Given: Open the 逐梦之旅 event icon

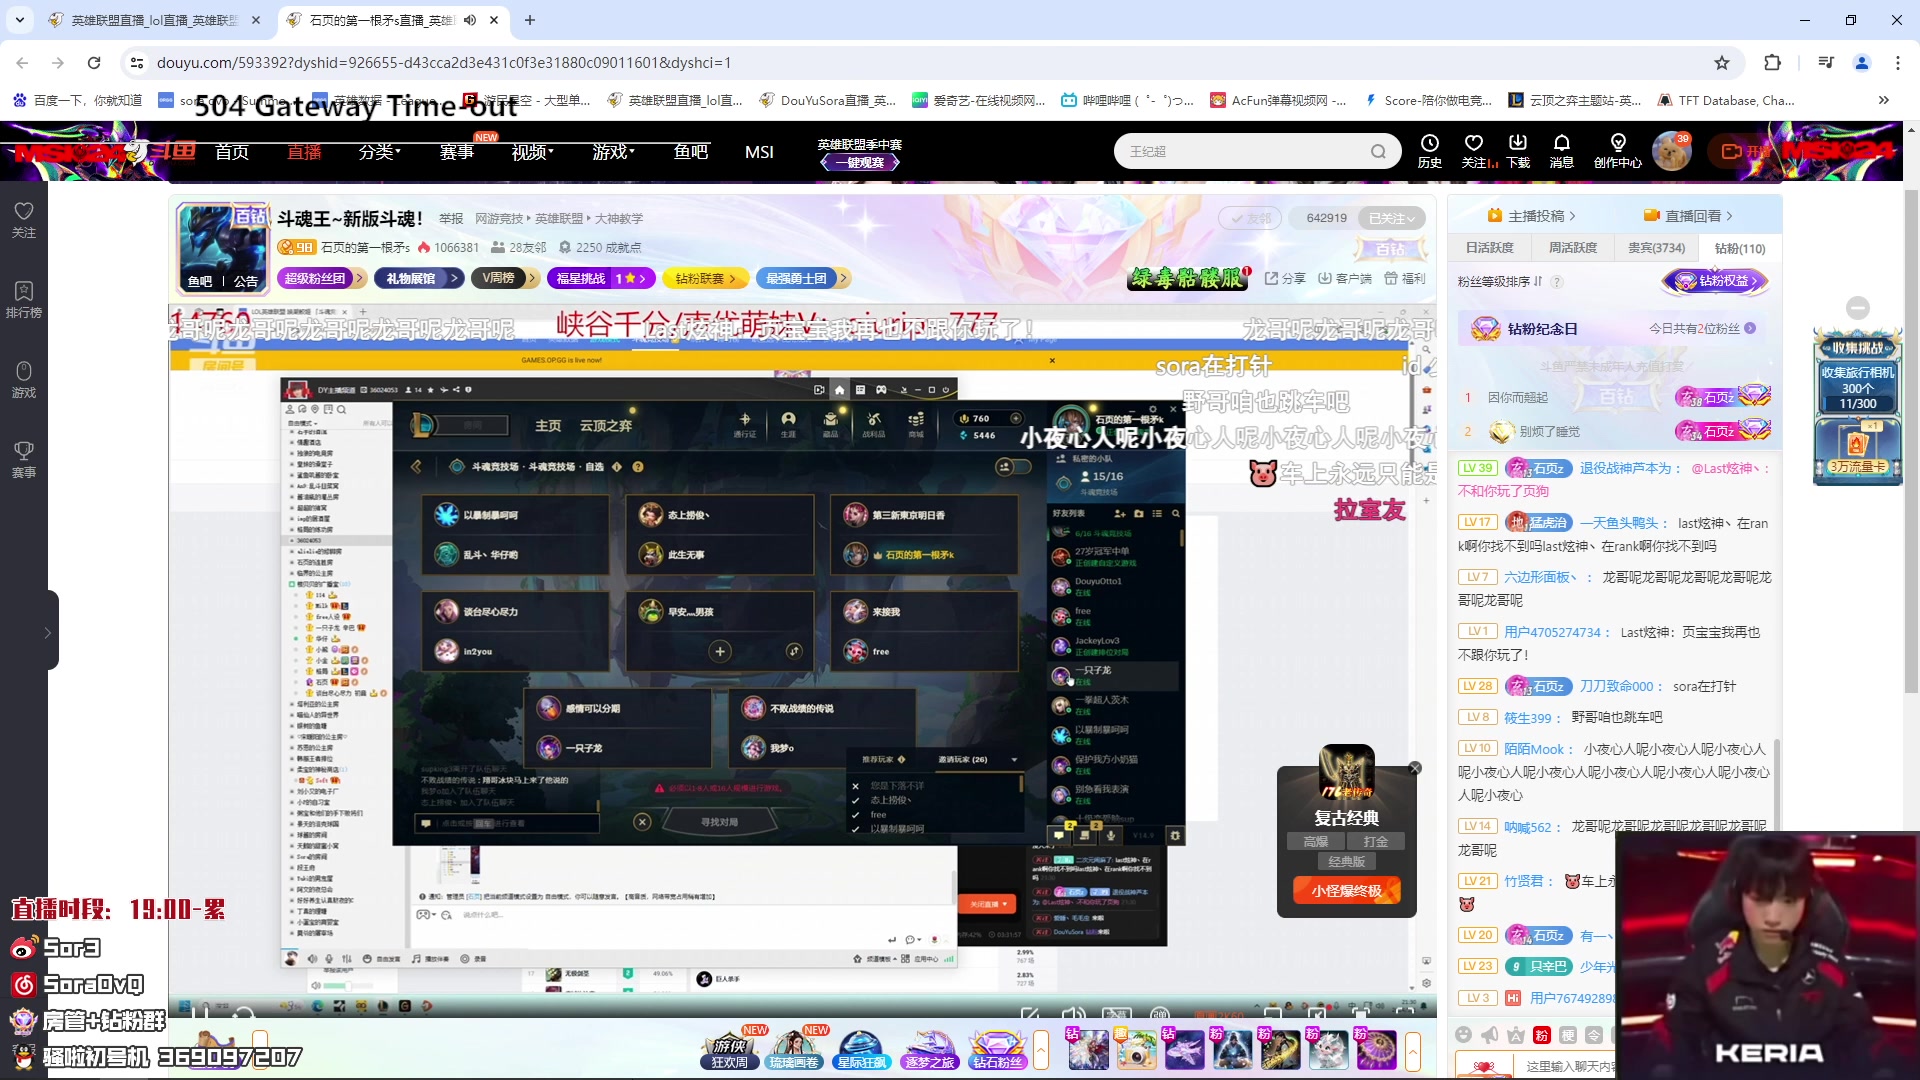Looking at the screenshot, I should click(x=929, y=1049).
